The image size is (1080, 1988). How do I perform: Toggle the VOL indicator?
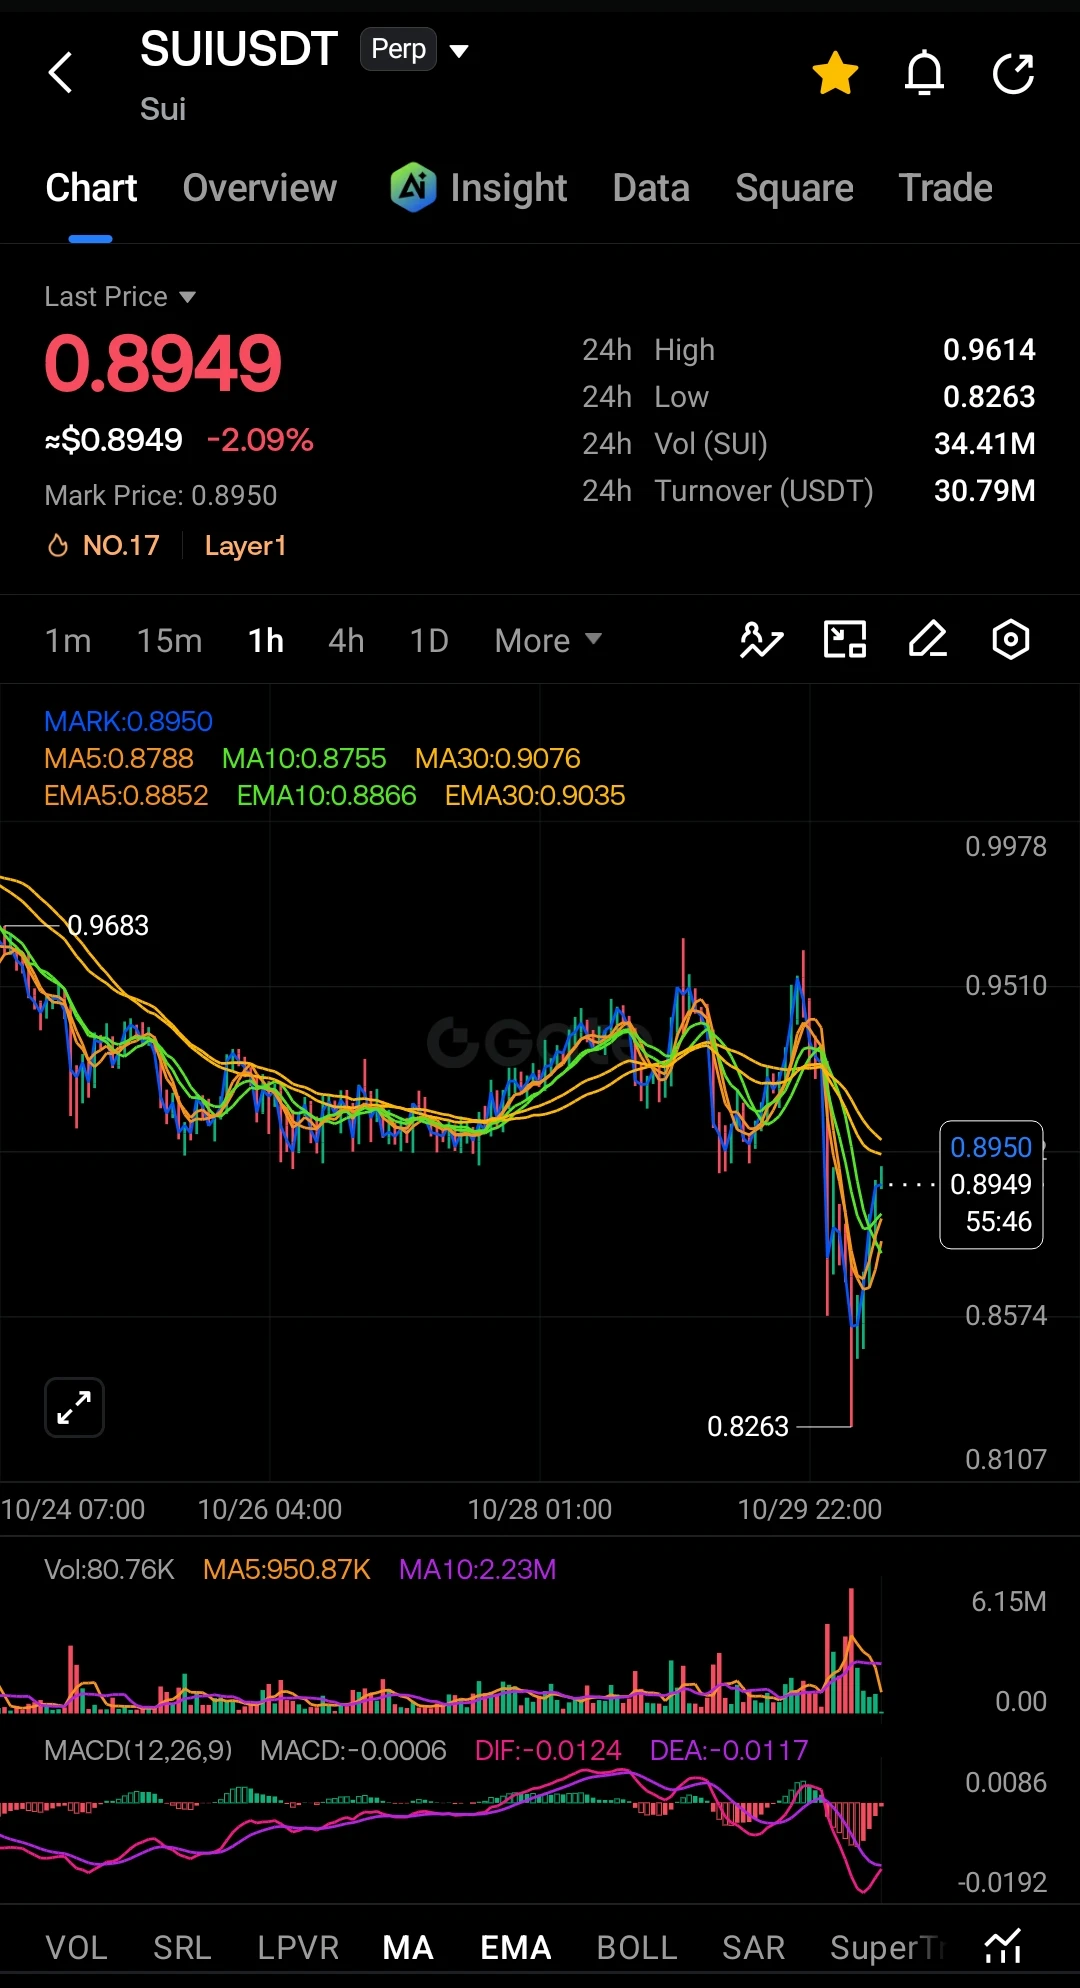pyautogui.click(x=77, y=1948)
